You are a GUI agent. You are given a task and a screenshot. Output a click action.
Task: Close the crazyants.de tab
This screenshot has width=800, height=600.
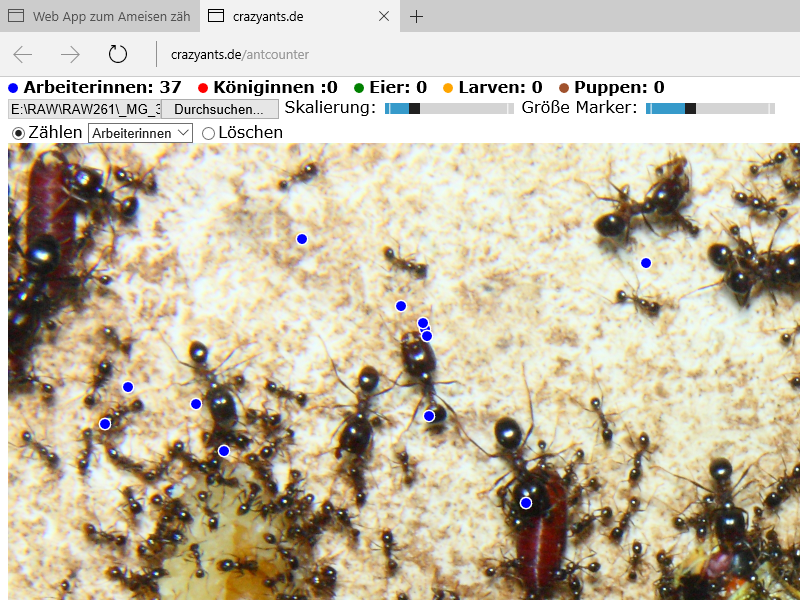385,16
